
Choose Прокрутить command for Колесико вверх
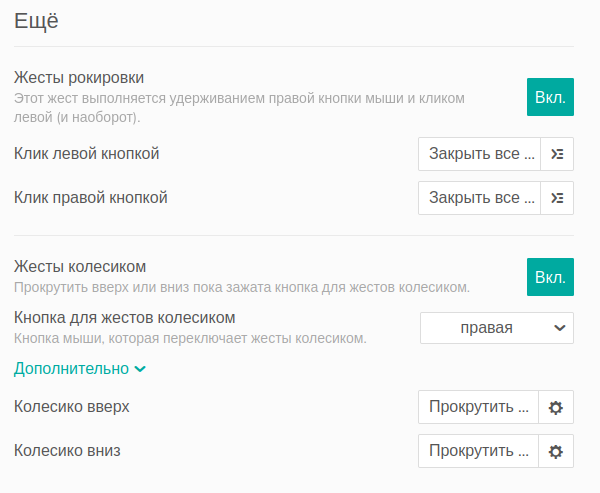[478, 407]
